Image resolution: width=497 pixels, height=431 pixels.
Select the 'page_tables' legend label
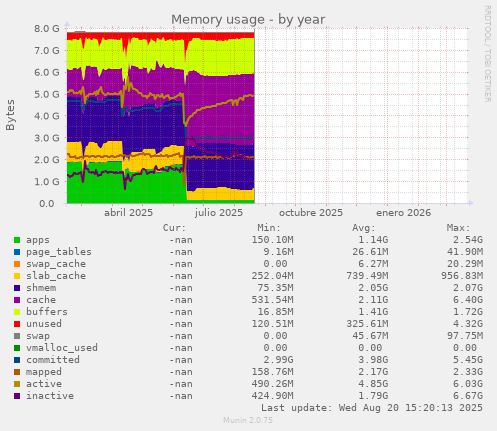[x=59, y=252]
